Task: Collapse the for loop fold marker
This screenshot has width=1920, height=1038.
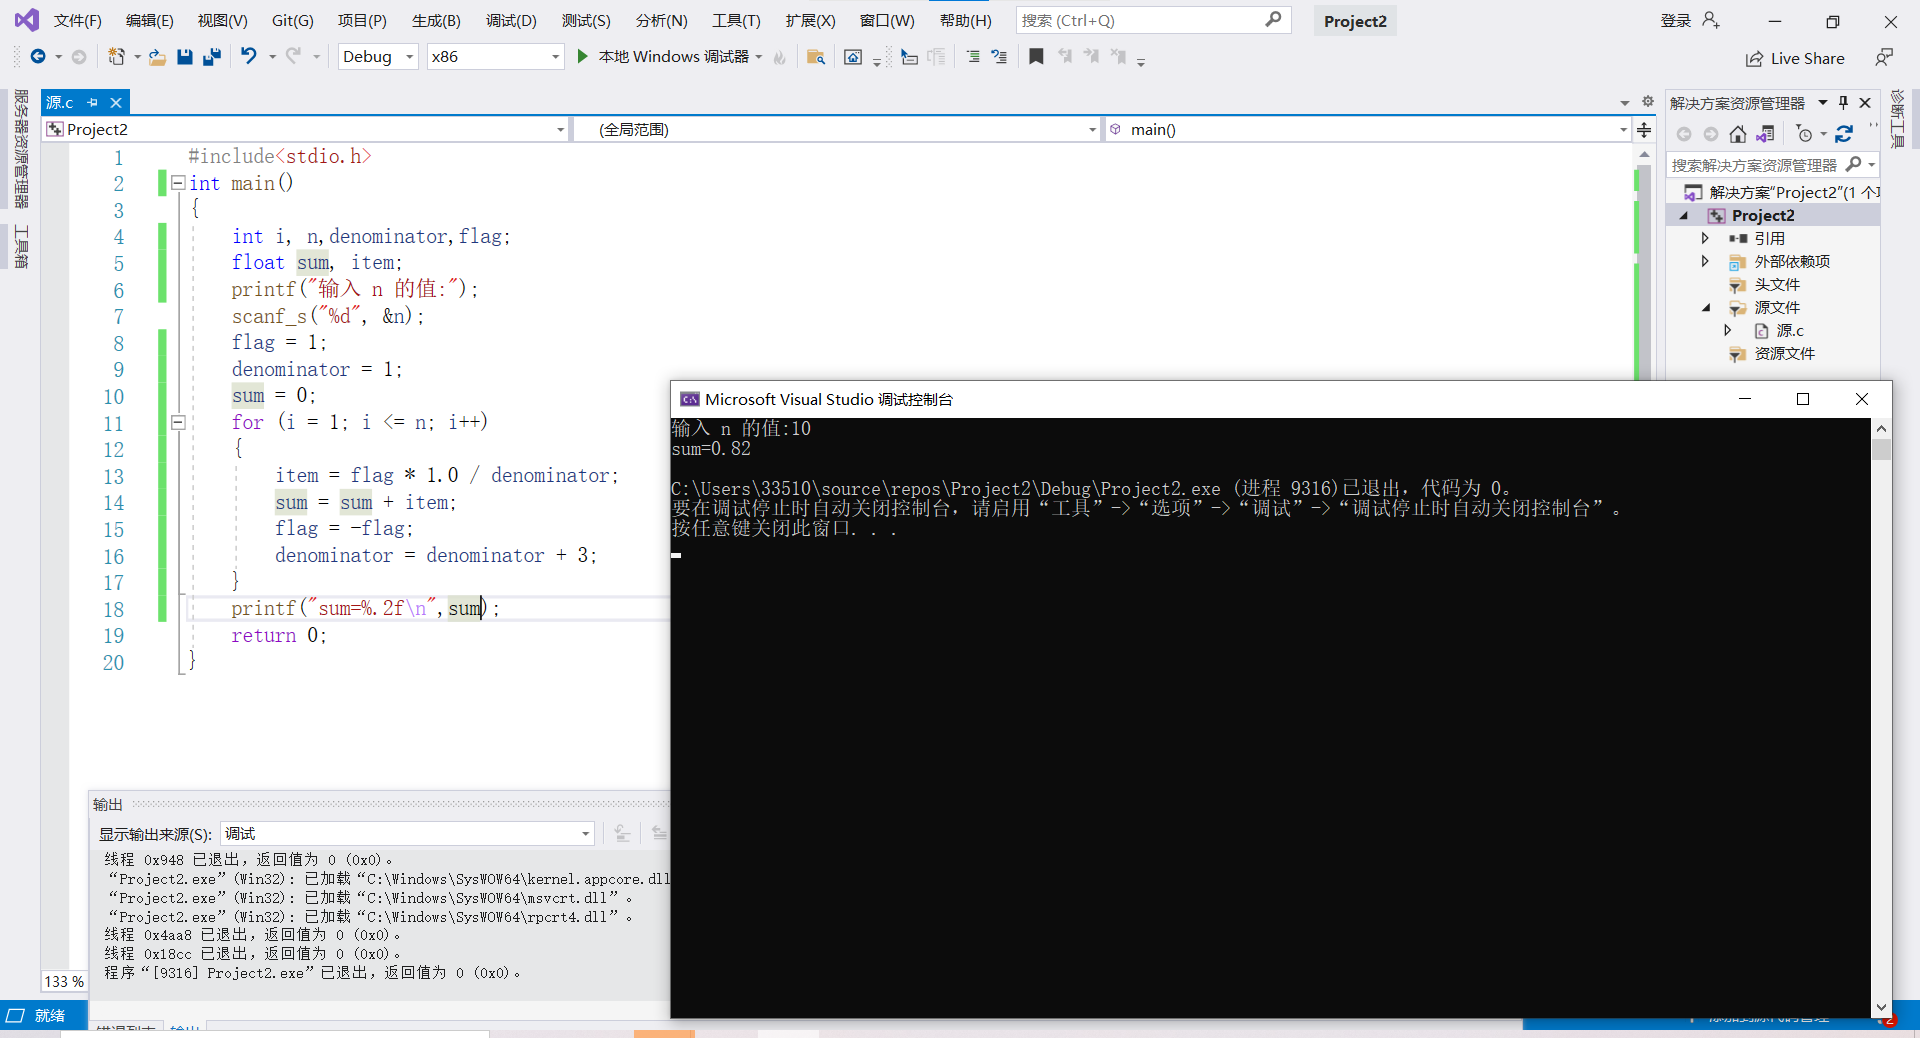Action: click(x=178, y=422)
